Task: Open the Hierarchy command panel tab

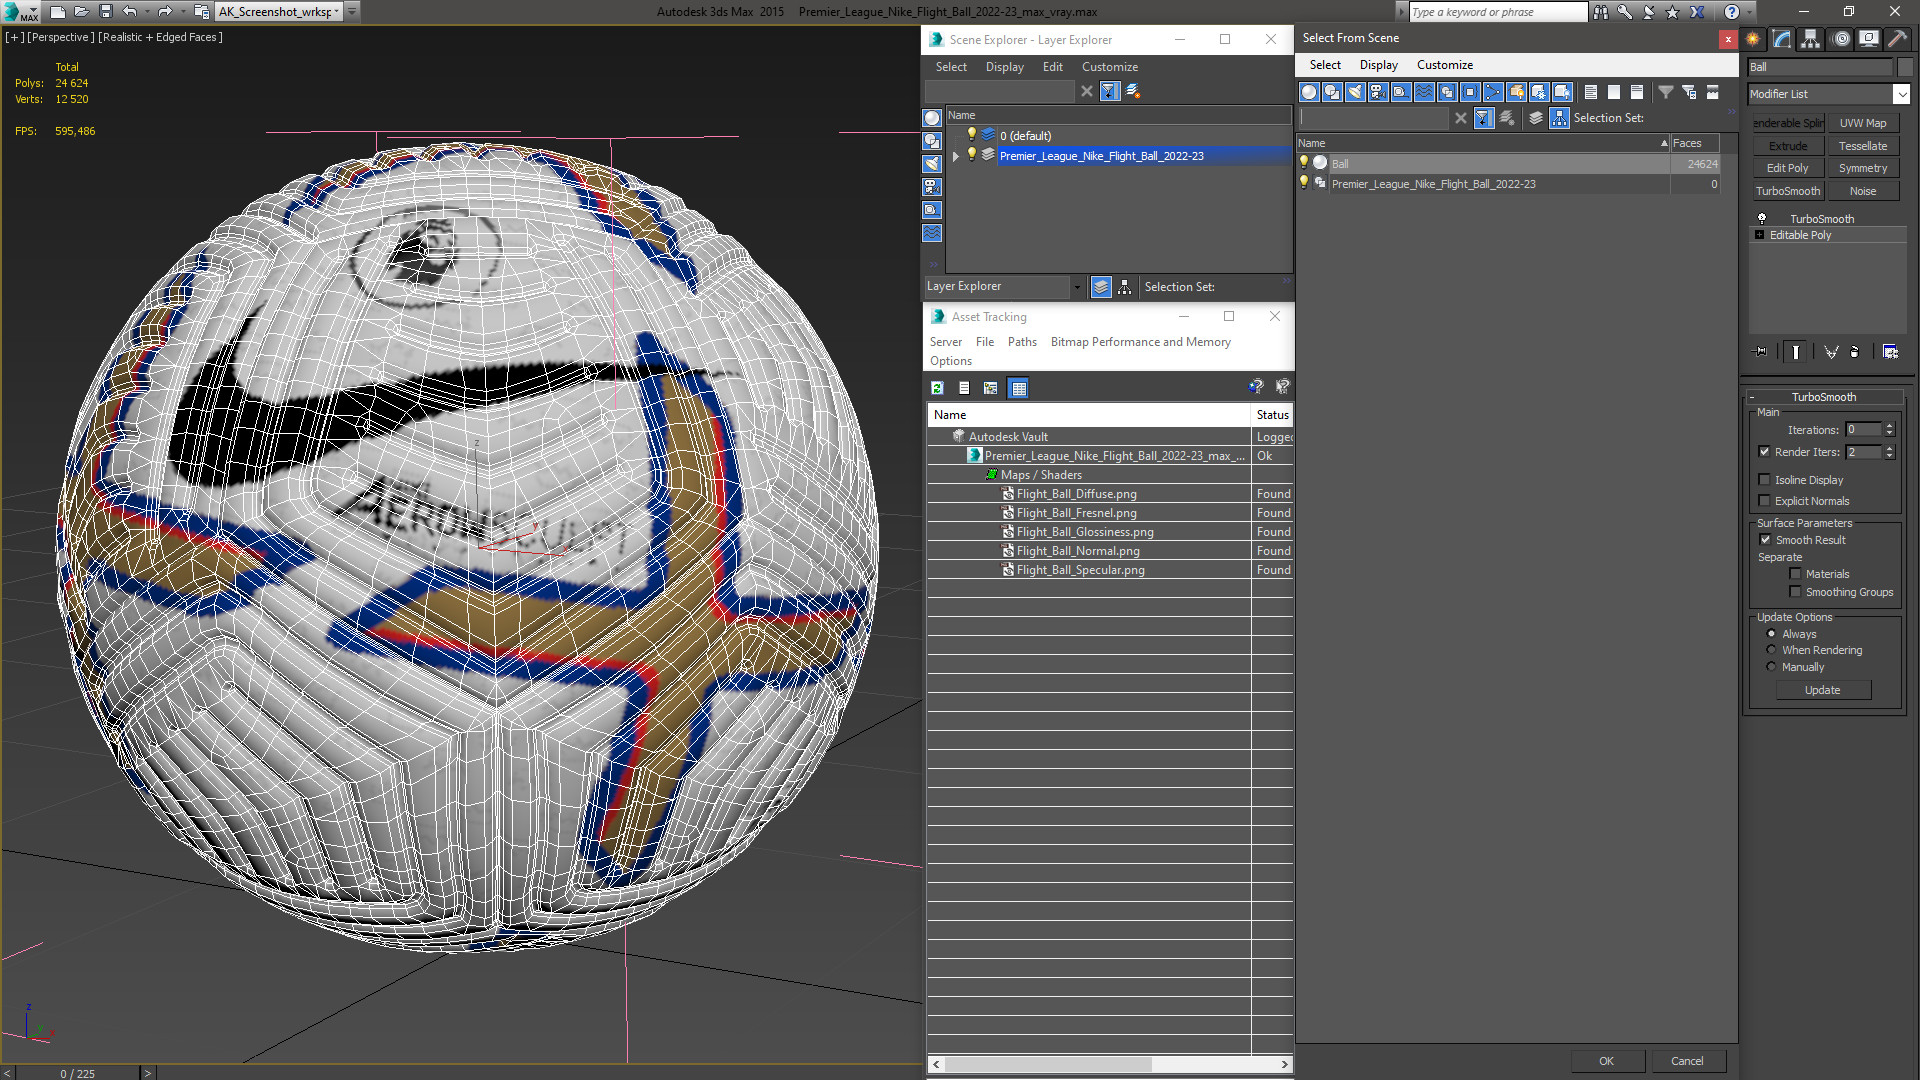Action: pos(1811,39)
